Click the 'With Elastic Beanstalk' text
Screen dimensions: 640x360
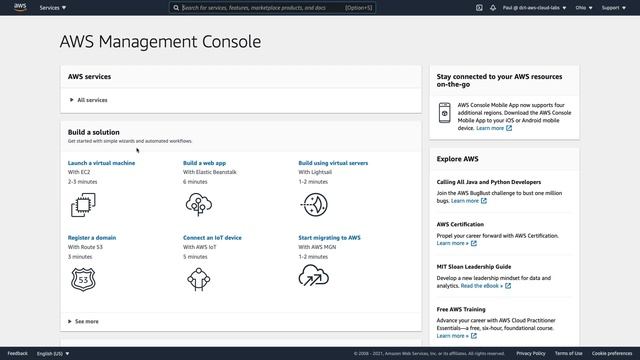point(209,172)
